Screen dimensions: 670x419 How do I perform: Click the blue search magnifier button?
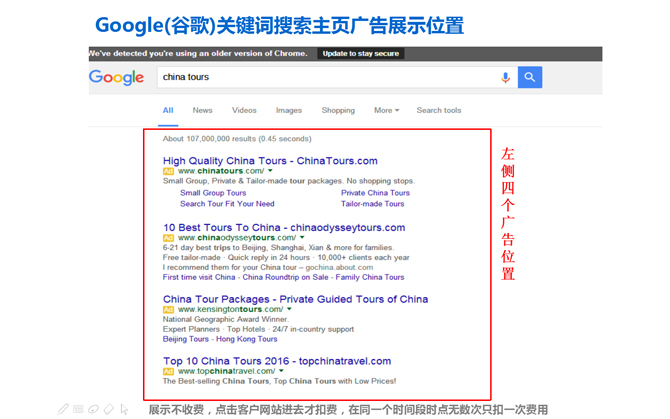tap(530, 77)
